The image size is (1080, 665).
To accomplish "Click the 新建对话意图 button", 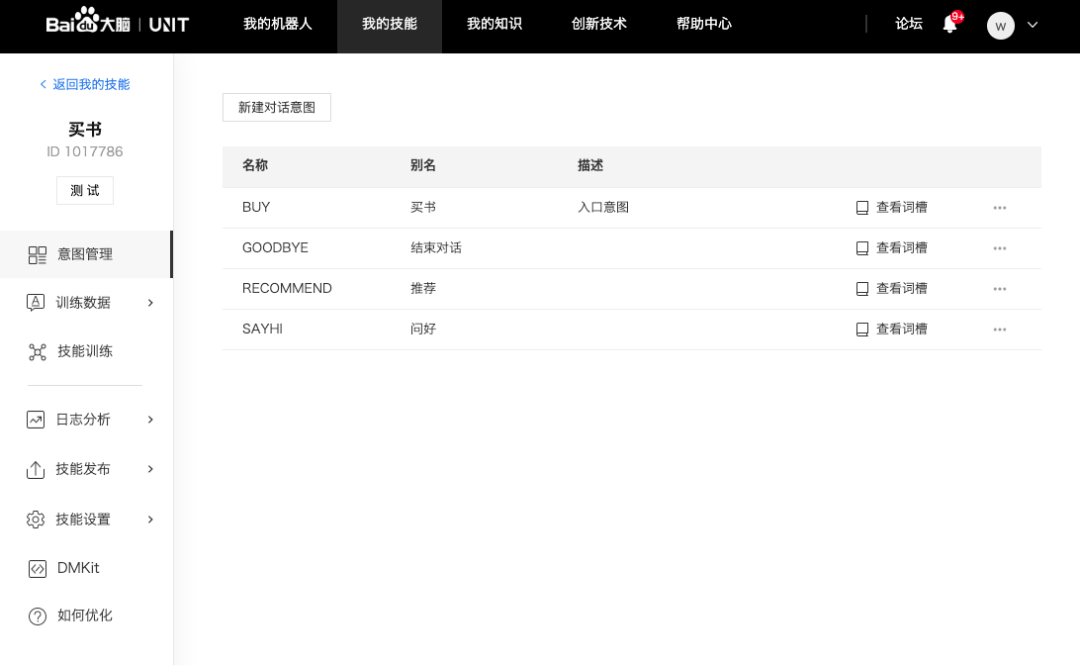I will click(x=276, y=108).
